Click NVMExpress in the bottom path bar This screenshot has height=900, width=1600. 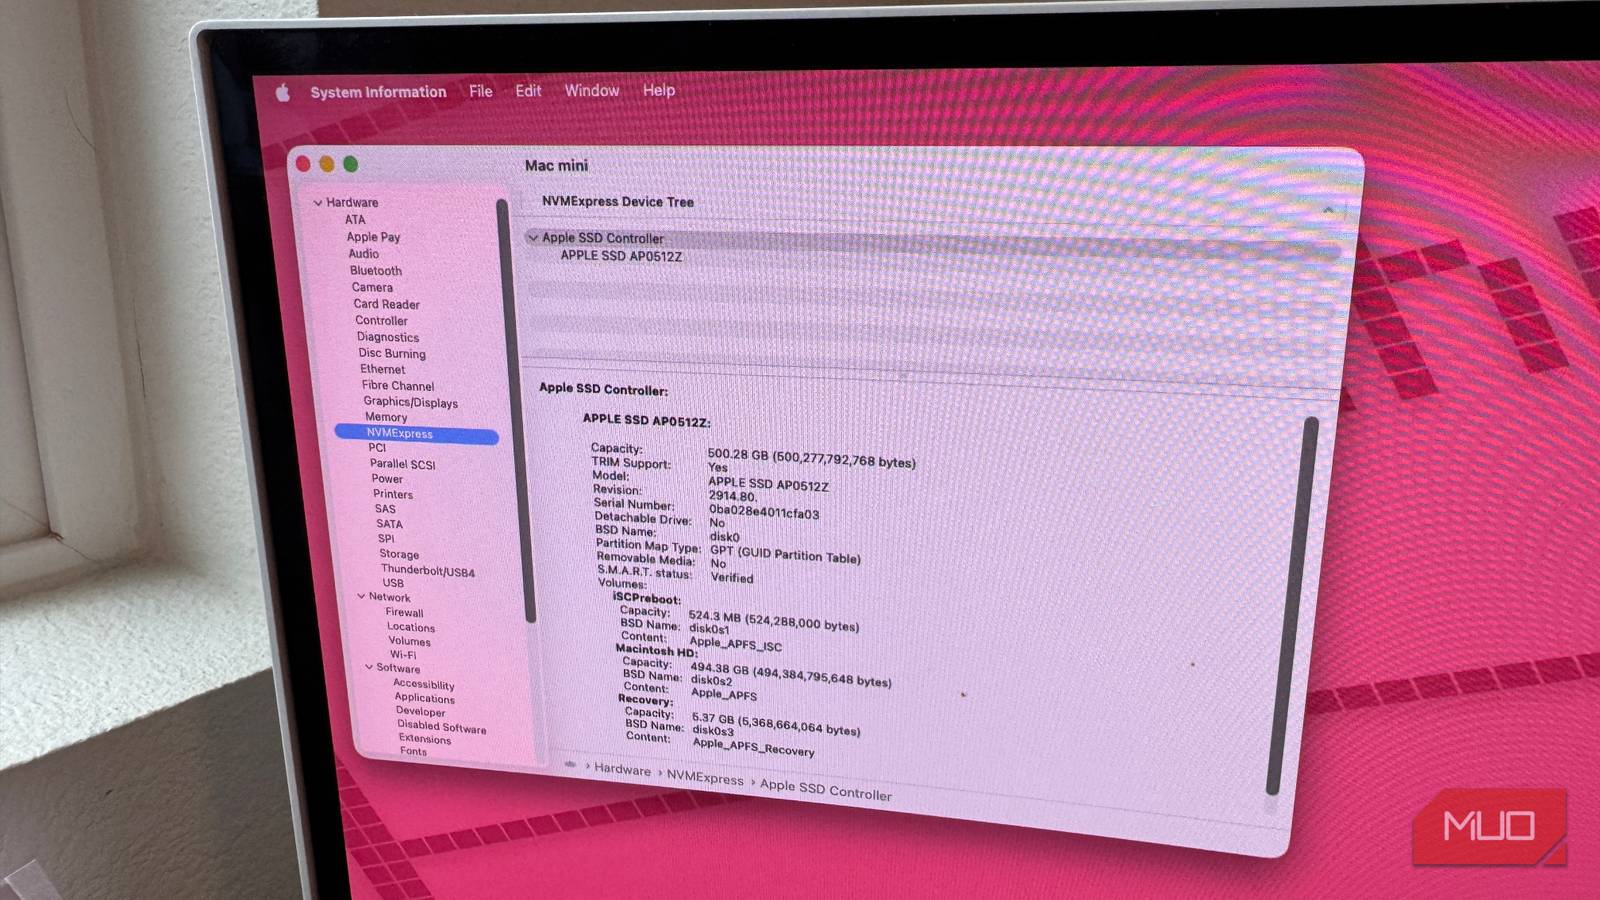[x=705, y=777]
